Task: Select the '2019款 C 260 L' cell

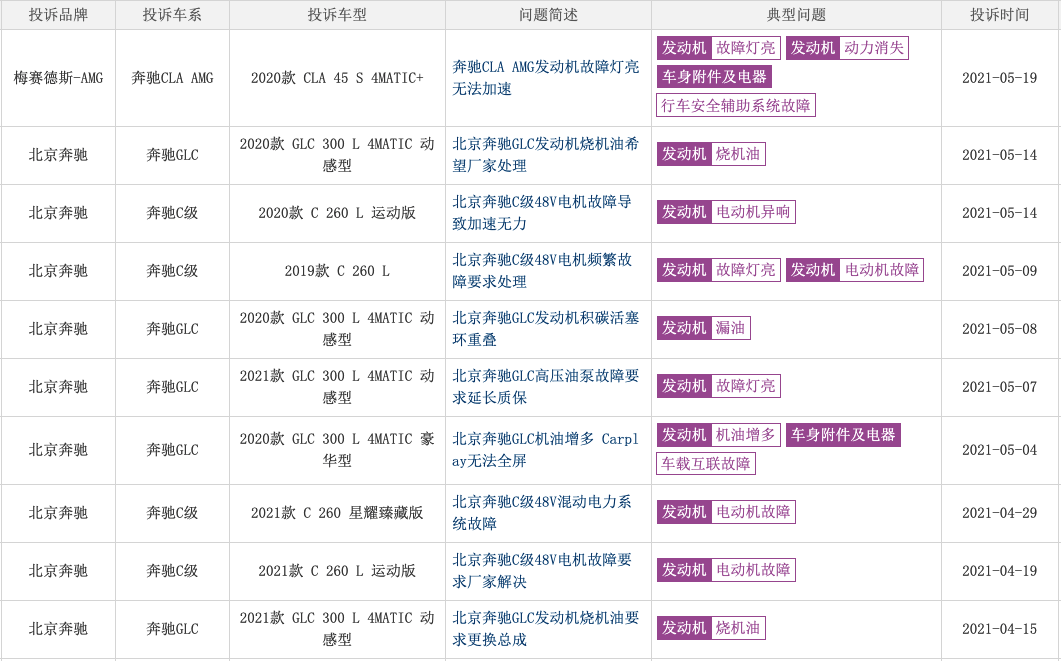Action: (337, 271)
